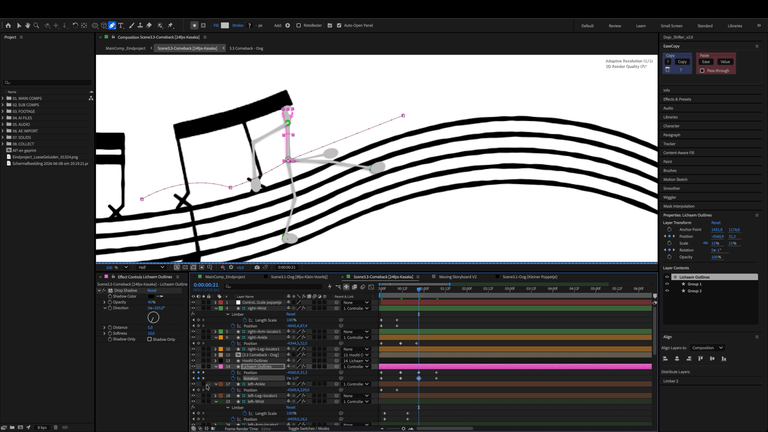Select the Zoom magnifier tool
The height and width of the screenshot is (432, 768).
[36, 25]
